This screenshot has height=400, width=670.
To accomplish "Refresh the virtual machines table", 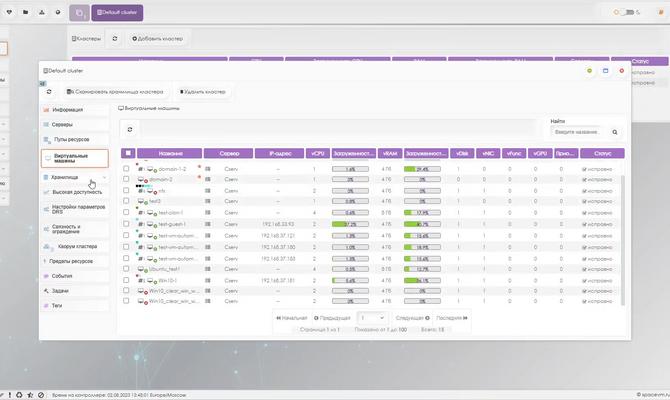I will 130,129.
